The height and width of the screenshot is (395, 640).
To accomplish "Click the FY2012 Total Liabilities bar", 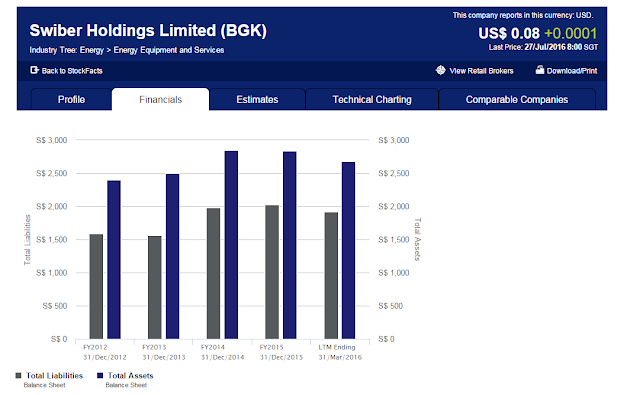I will (96, 286).
